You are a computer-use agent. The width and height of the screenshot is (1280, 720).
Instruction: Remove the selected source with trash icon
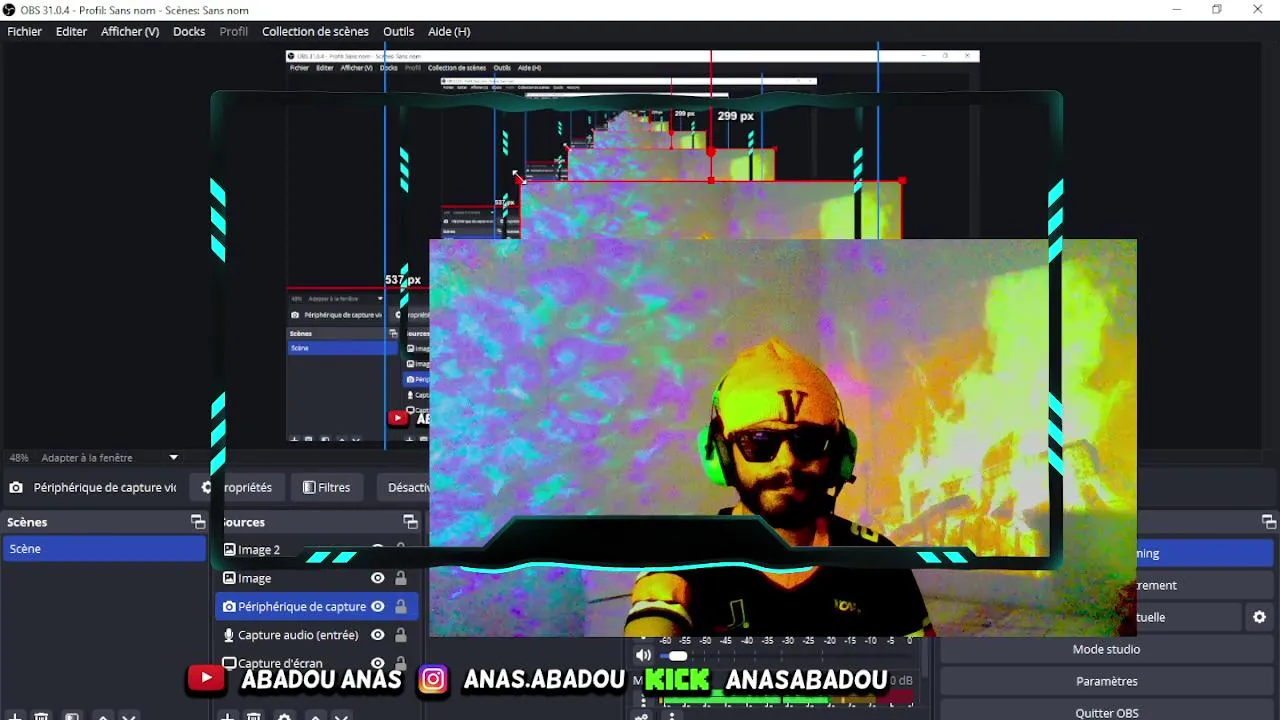click(x=254, y=717)
